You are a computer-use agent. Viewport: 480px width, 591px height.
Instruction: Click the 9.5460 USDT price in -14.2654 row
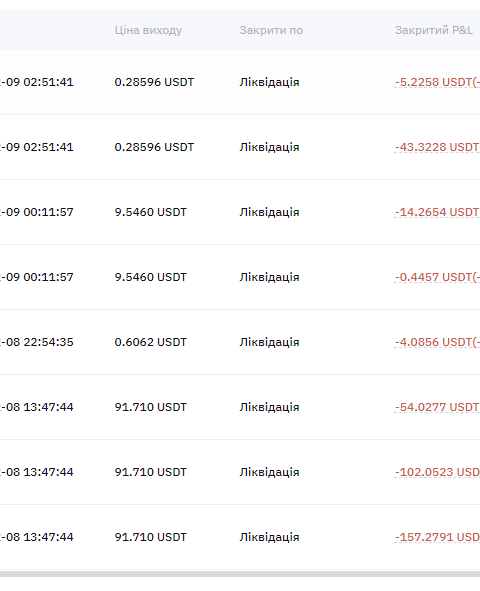[x=151, y=212]
